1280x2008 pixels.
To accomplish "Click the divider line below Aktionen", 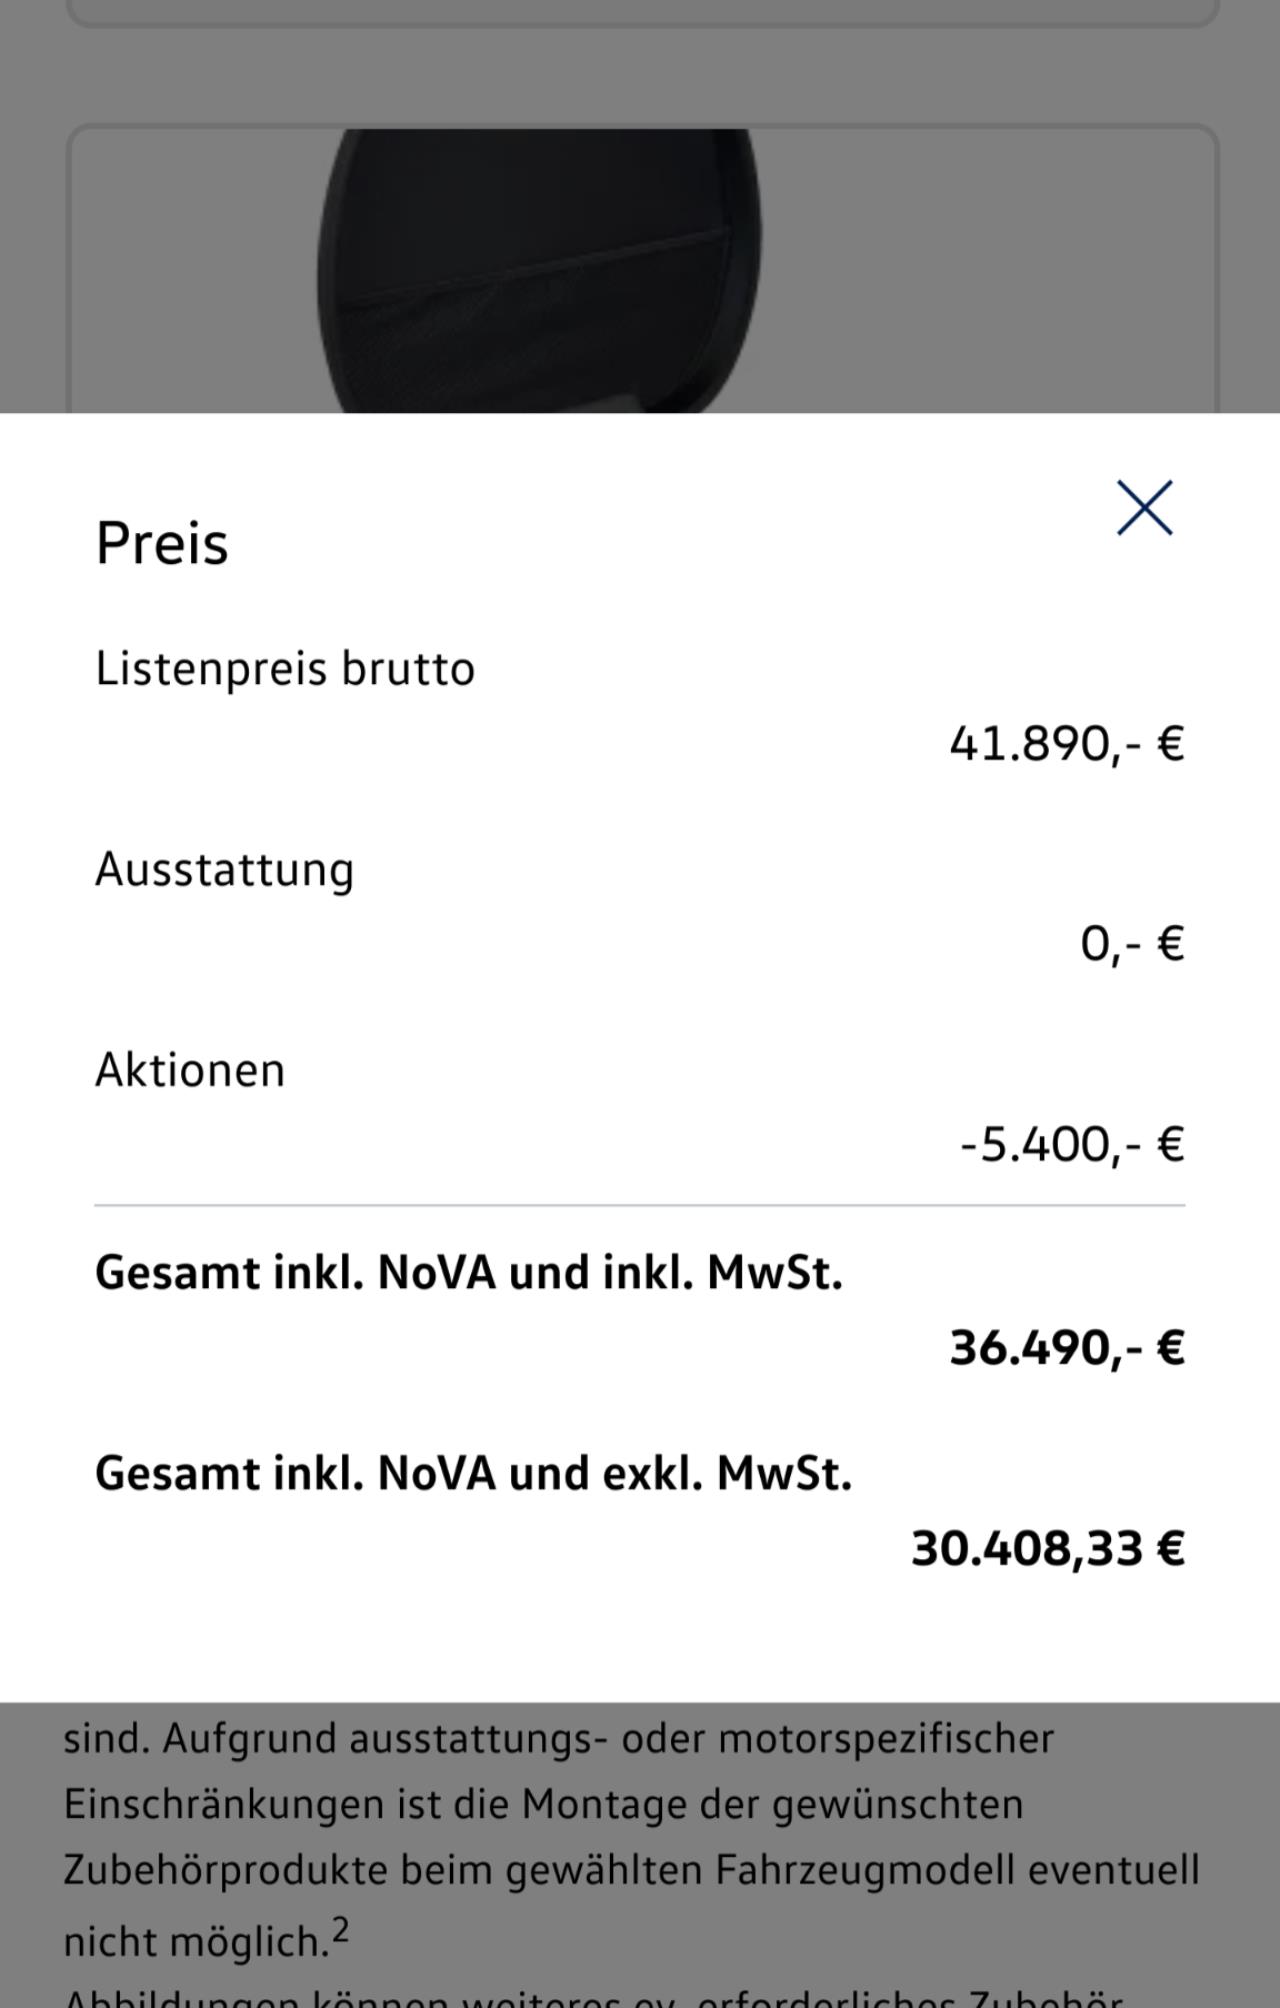I will 640,1206.
